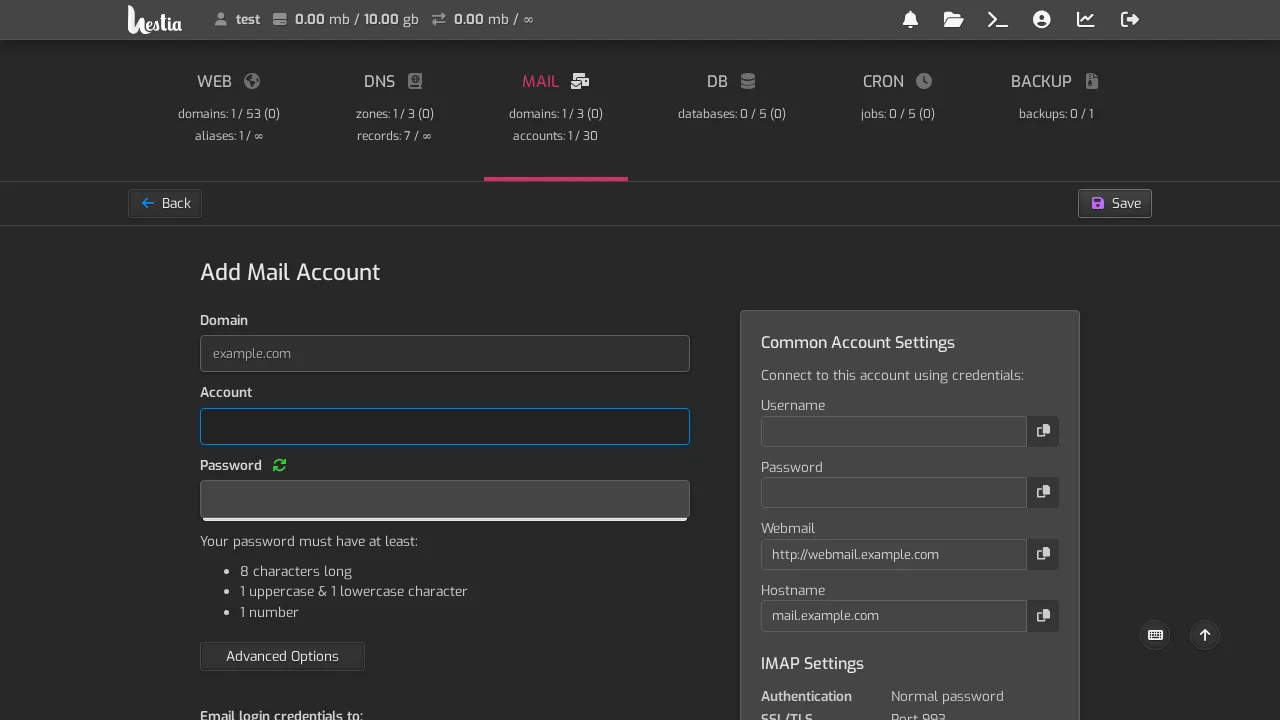Click the 'Normal password' authentication value
Image resolution: width=1280 pixels, height=720 pixels.
pyautogui.click(x=947, y=696)
